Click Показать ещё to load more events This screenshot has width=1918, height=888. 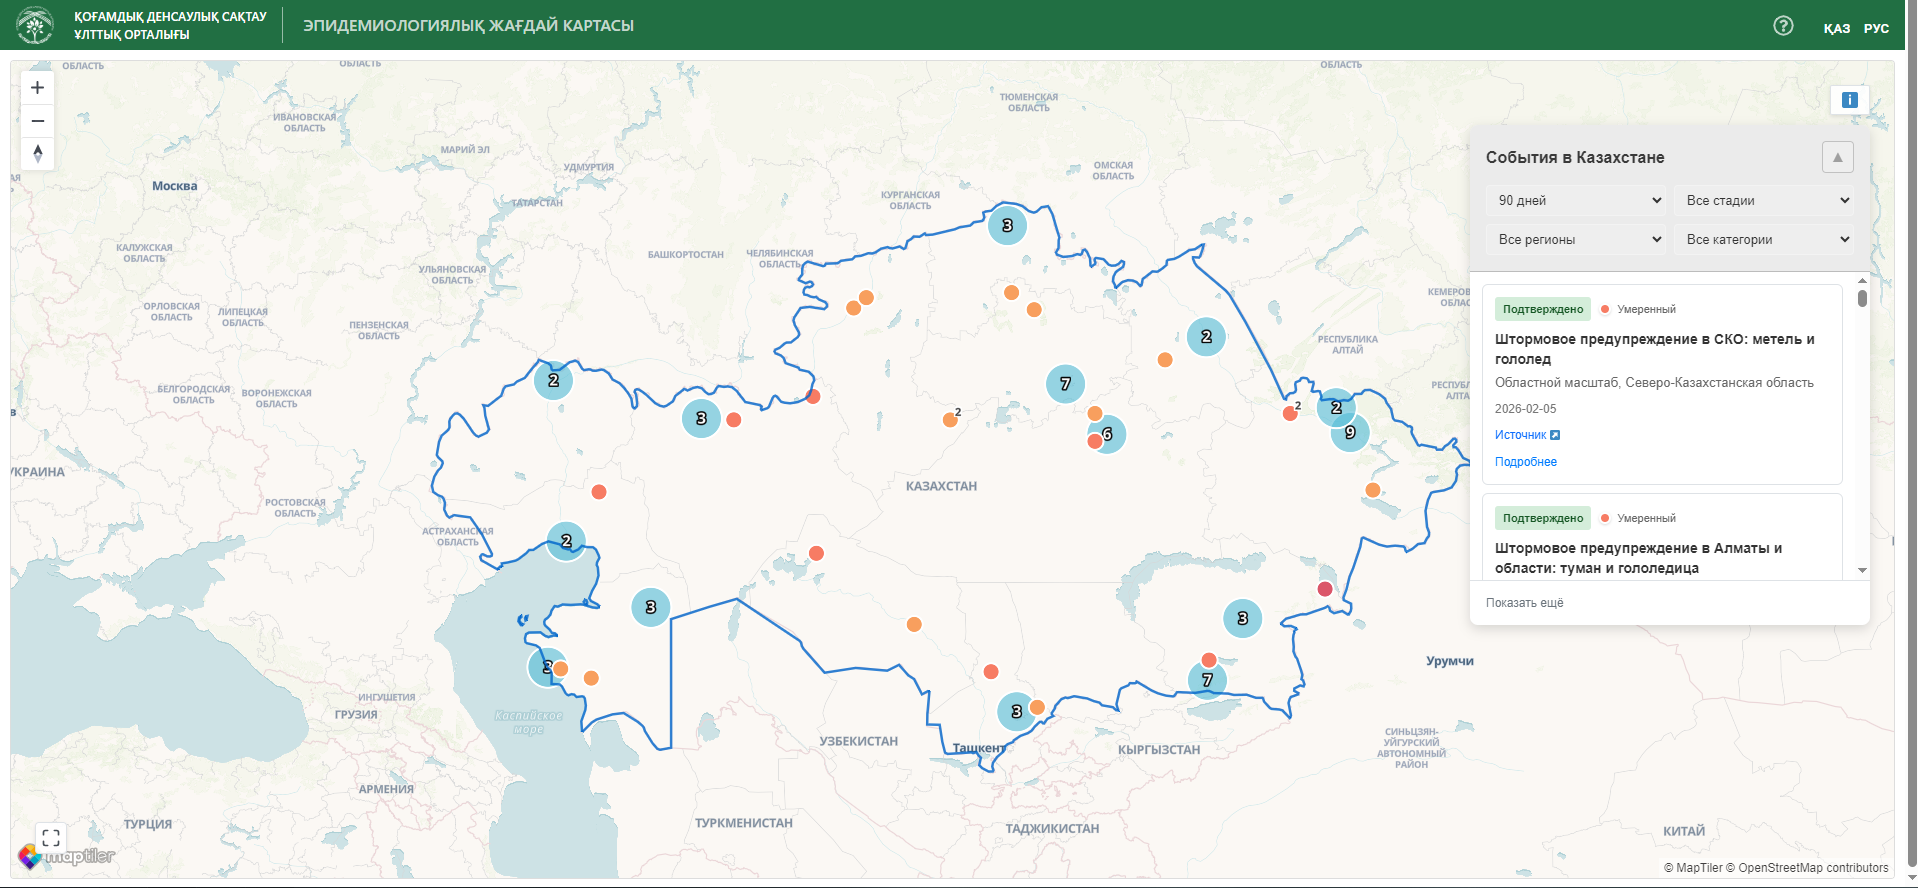pyautogui.click(x=1524, y=603)
